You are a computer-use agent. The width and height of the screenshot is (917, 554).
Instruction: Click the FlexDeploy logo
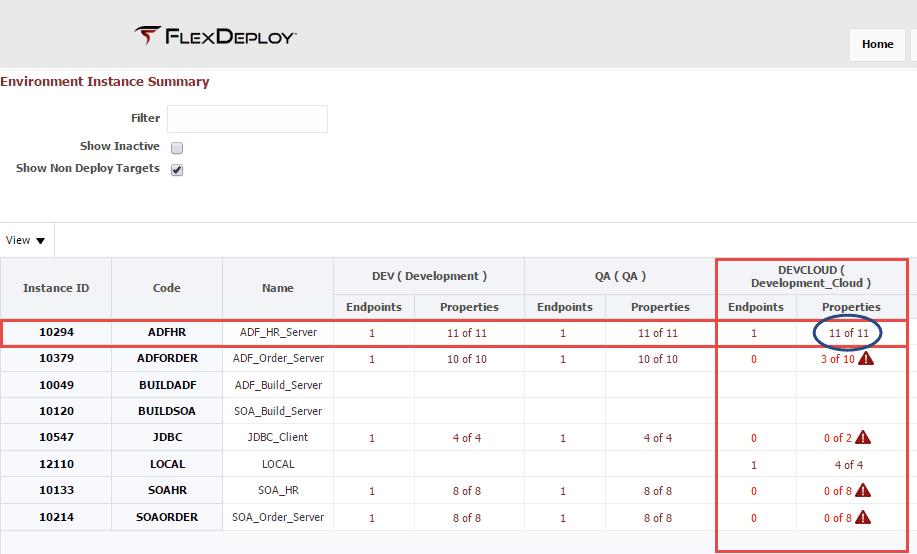pos(215,36)
